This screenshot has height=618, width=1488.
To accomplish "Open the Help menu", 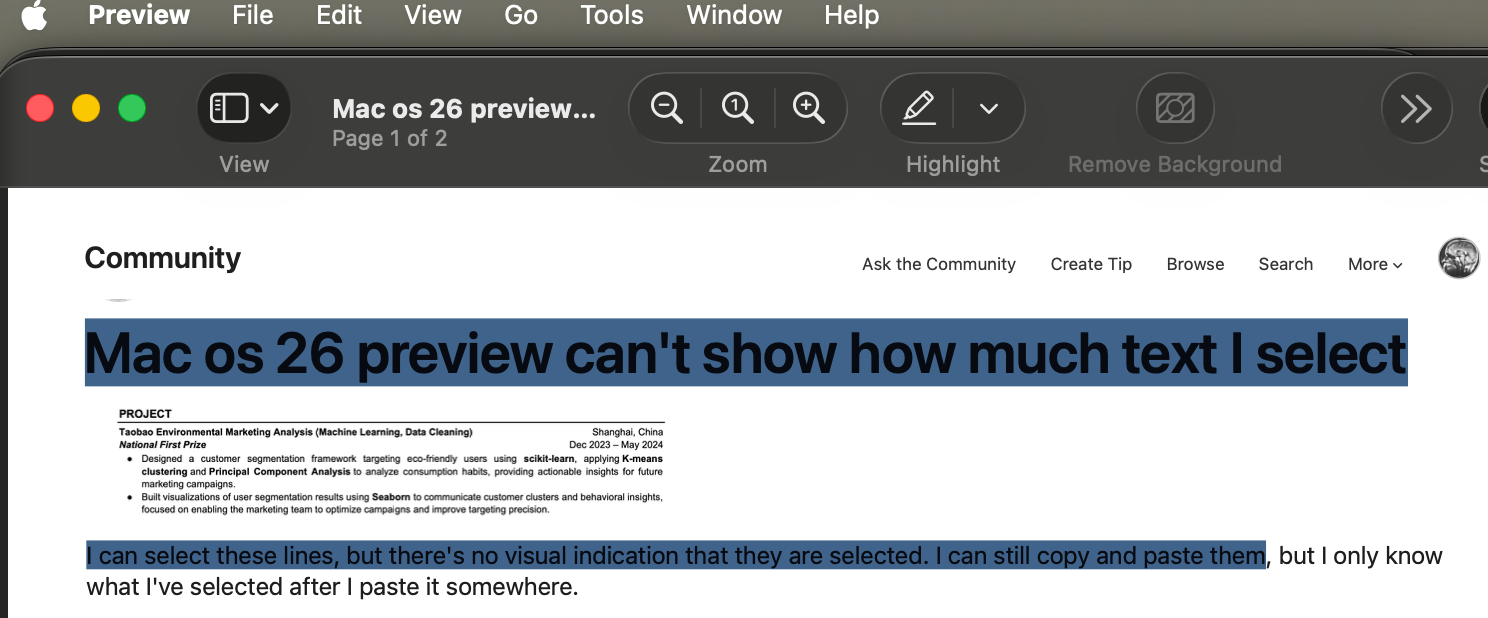I will [x=852, y=15].
